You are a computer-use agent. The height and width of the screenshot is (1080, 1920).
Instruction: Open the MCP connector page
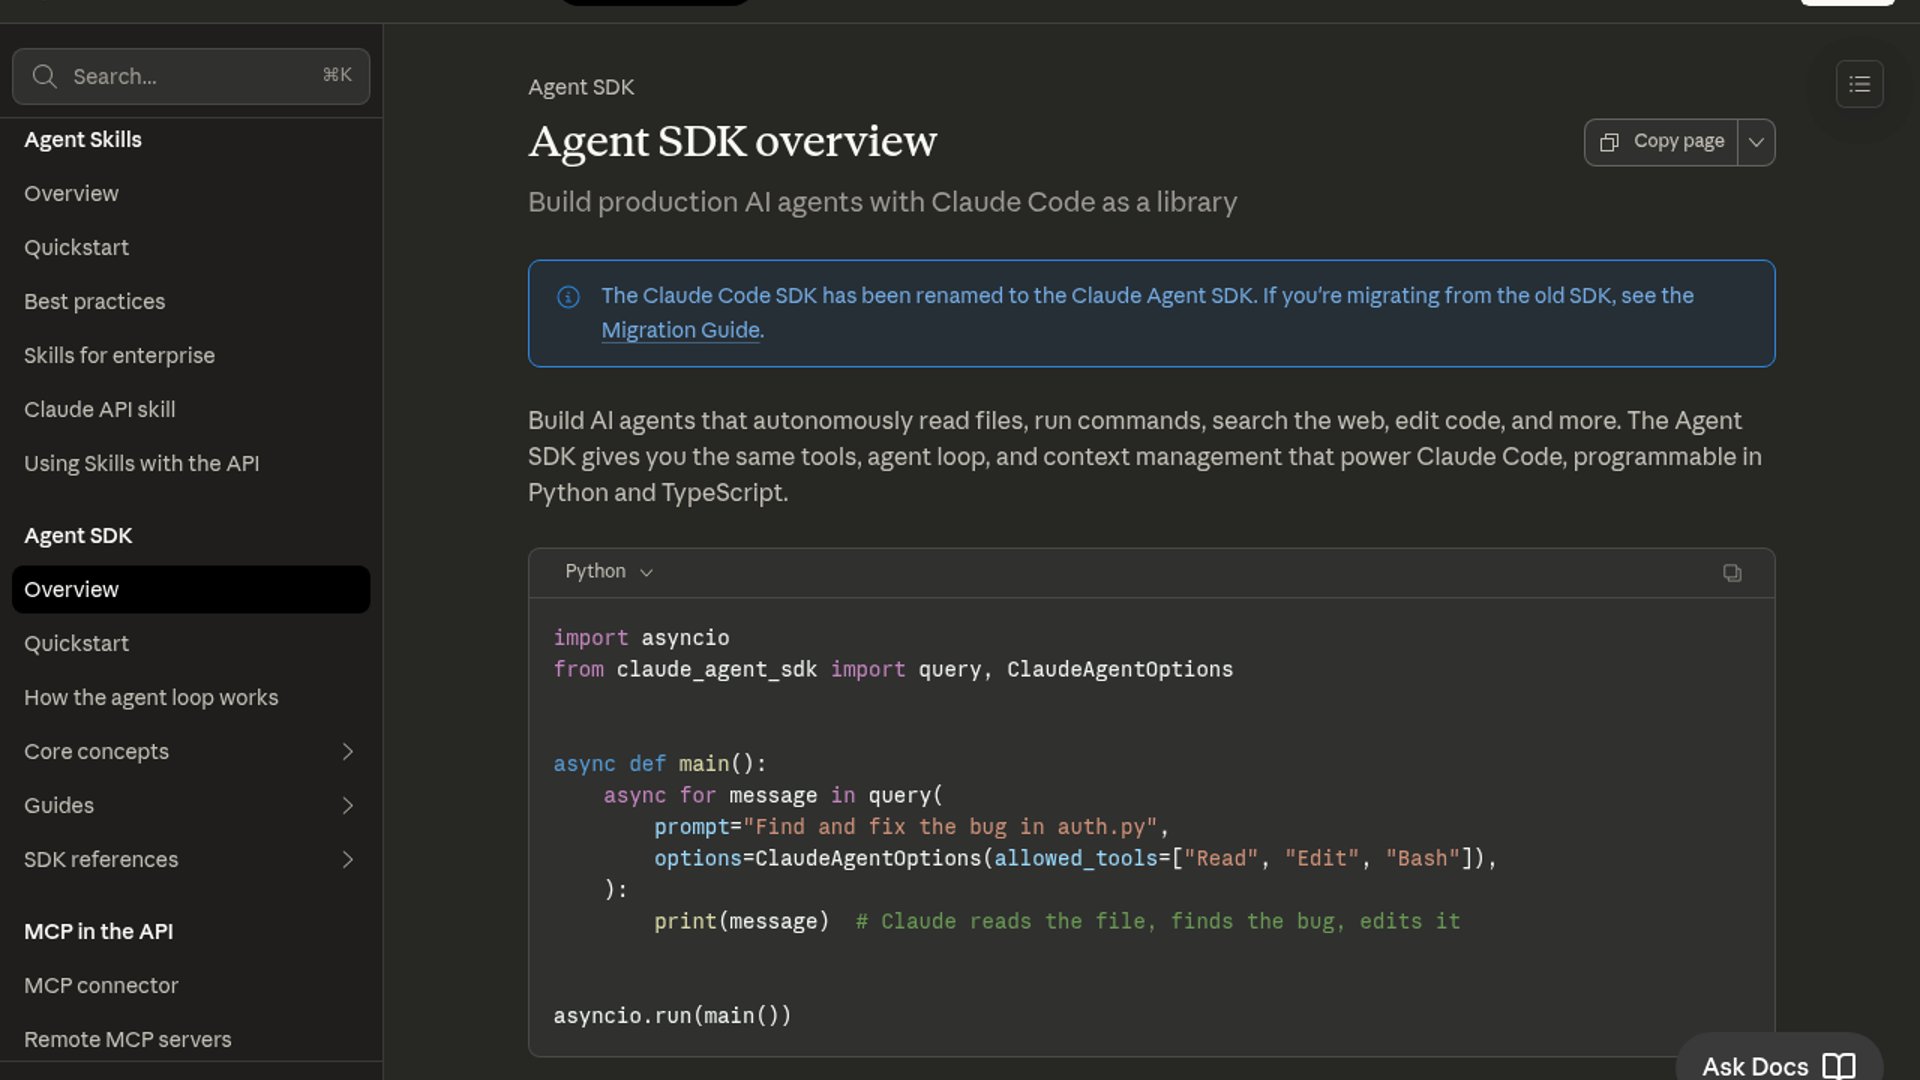101,986
